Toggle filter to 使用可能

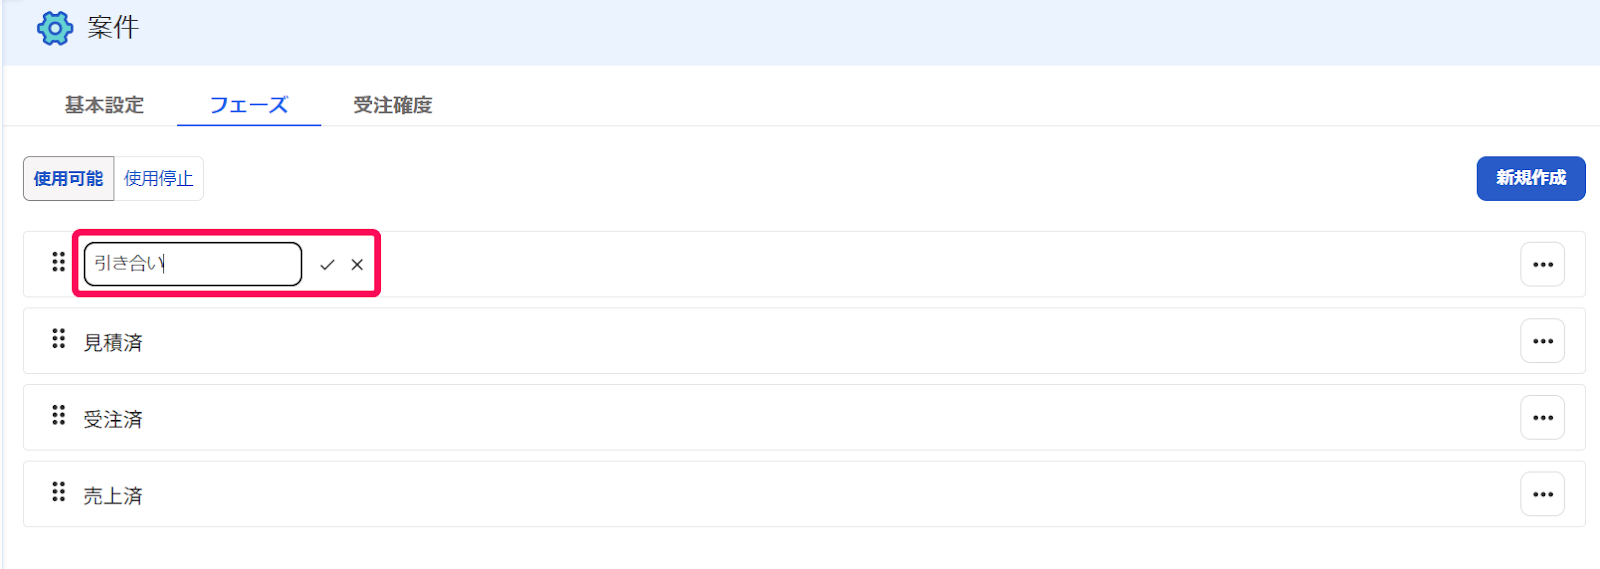tap(69, 179)
